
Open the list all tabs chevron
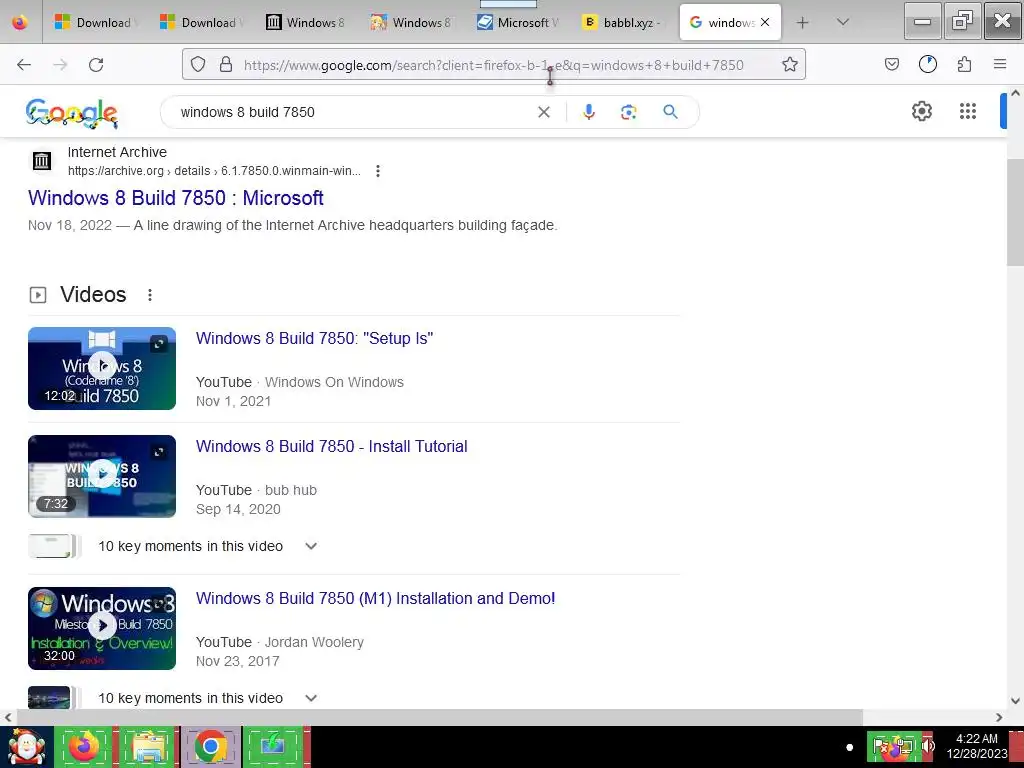click(843, 23)
